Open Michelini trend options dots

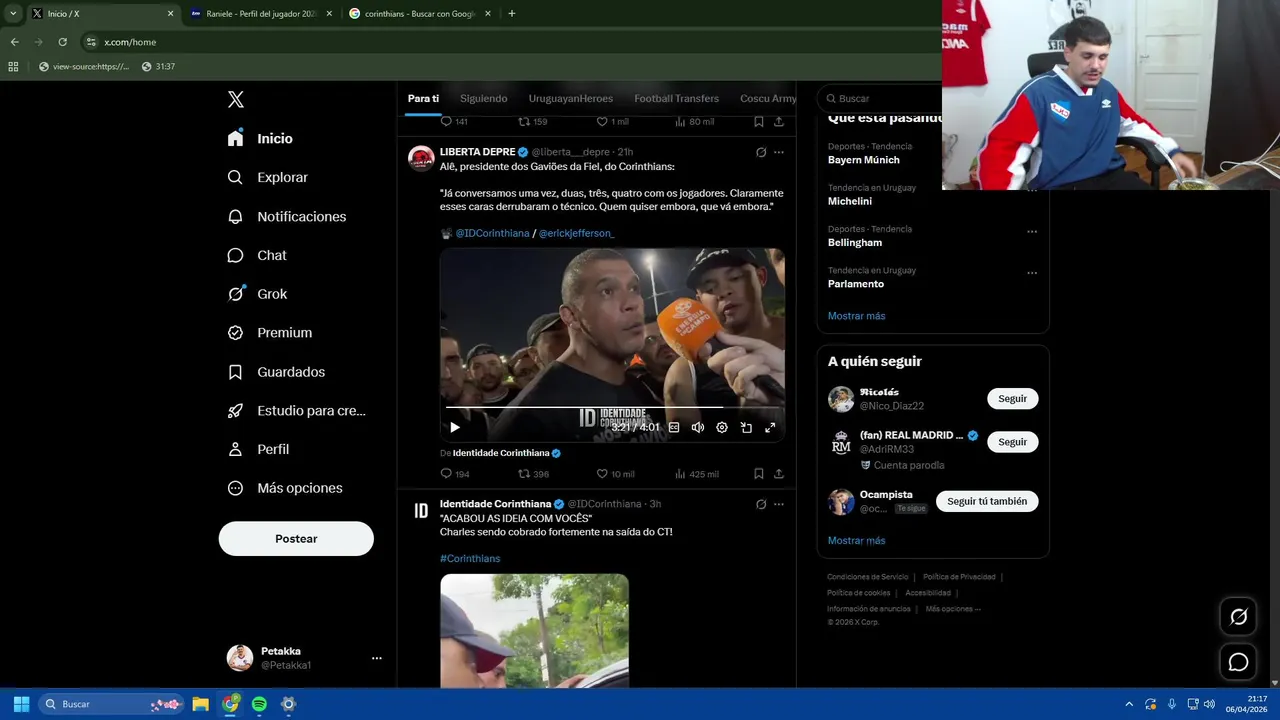click(1032, 190)
